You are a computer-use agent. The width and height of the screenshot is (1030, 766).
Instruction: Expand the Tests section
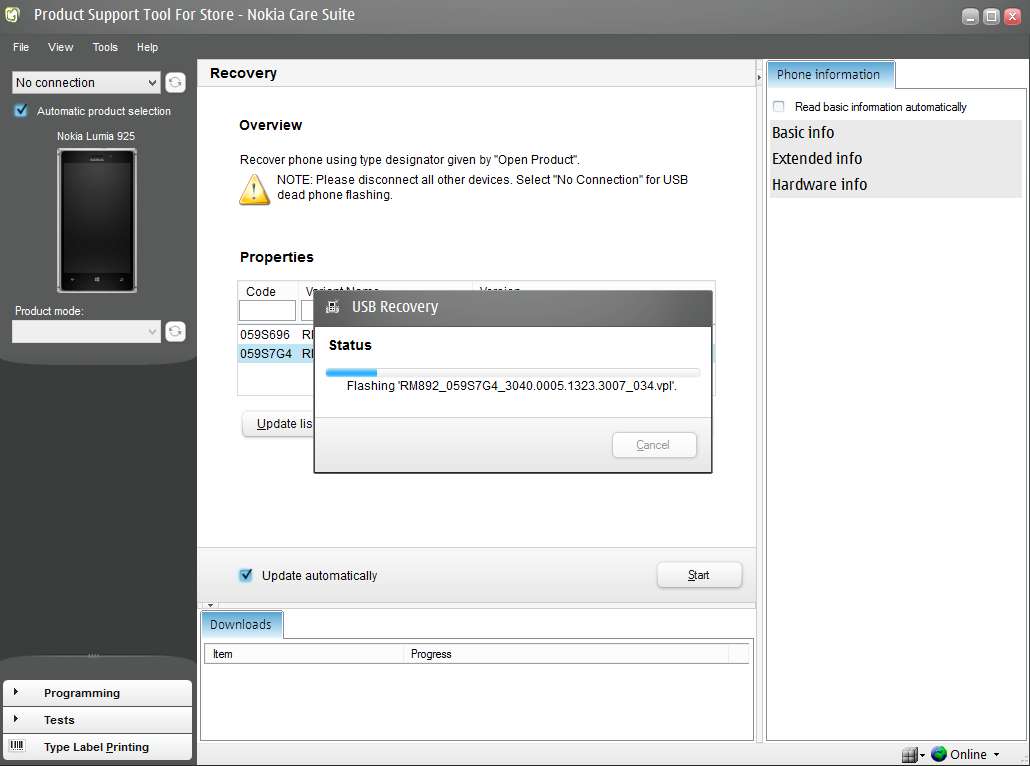pyautogui.click(x=97, y=720)
